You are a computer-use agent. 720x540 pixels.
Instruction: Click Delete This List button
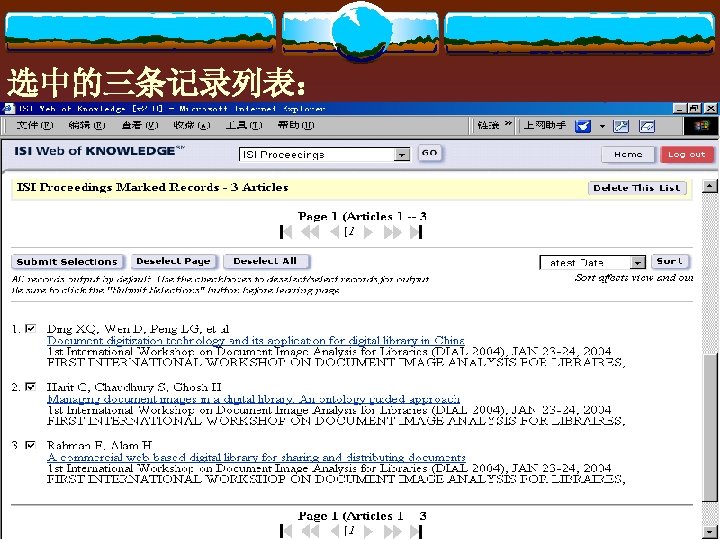[x=637, y=188]
